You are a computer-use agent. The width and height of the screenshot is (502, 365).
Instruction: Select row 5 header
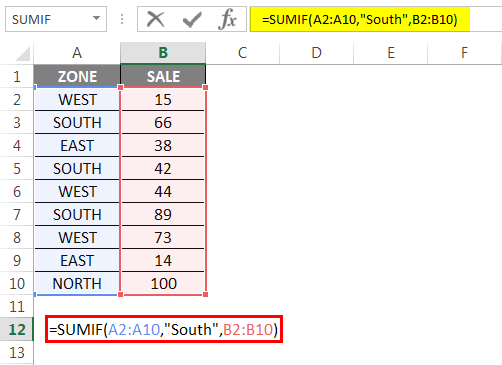click(17, 169)
